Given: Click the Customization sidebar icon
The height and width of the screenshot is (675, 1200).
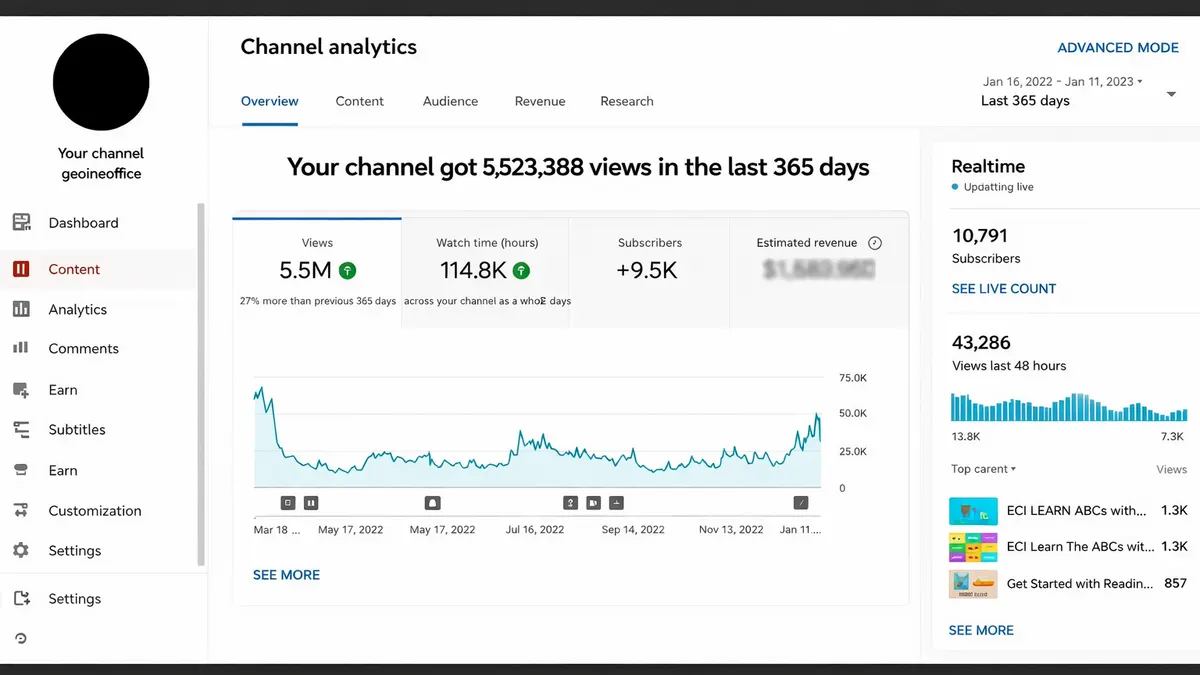Looking at the screenshot, I should [x=21, y=510].
